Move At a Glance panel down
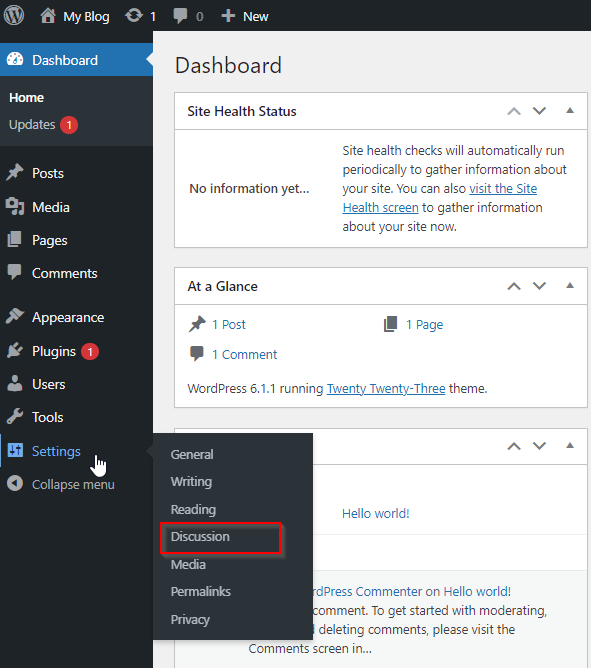591x668 pixels. pyautogui.click(x=539, y=286)
